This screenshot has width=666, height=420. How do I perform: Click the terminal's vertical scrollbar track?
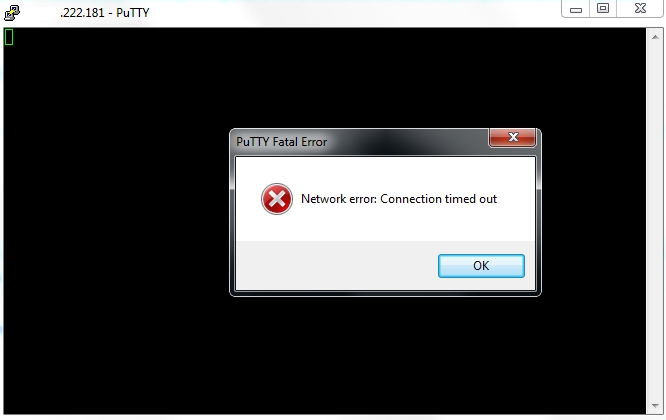655,221
